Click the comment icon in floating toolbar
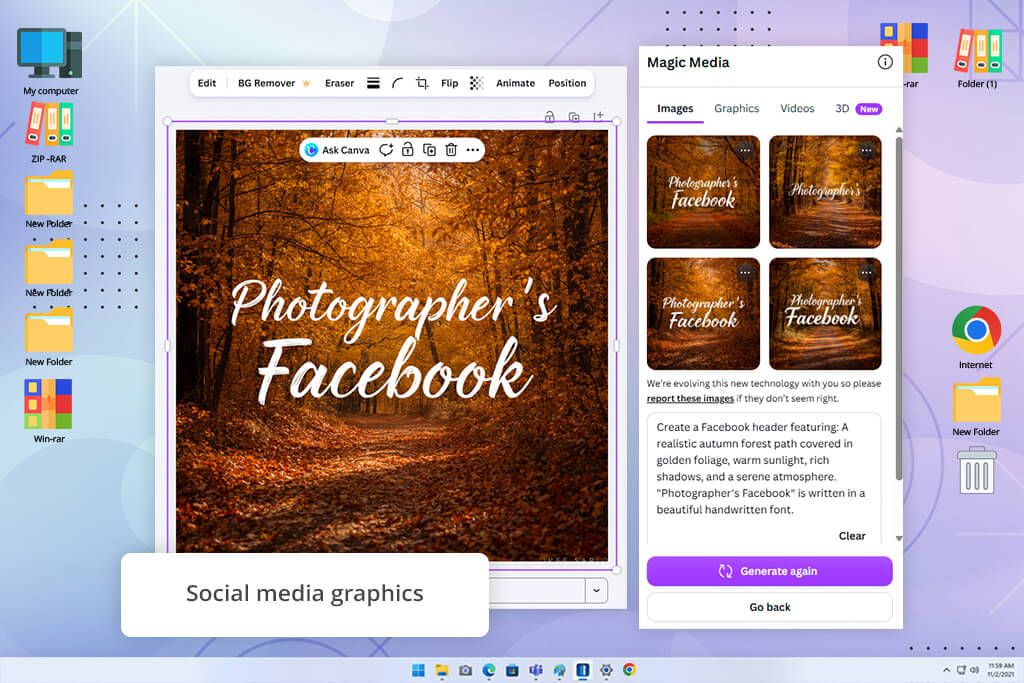The height and width of the screenshot is (683, 1024). [x=386, y=150]
